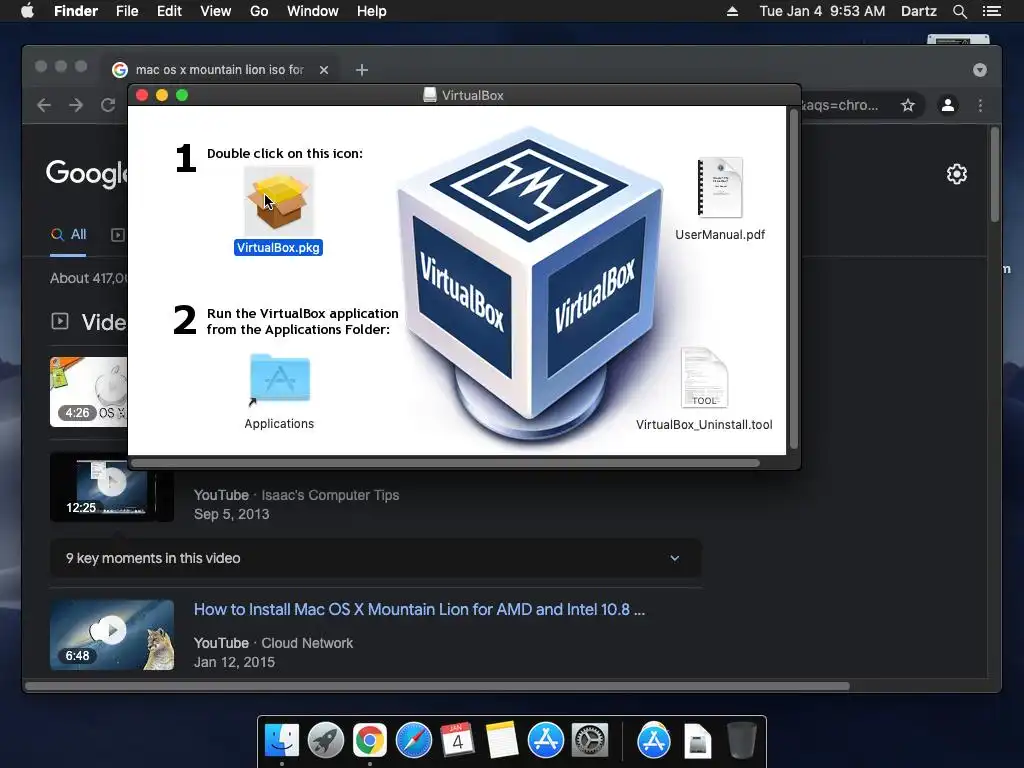Click VirtualBox window horizontal scrollbar
This screenshot has width=1024, height=768.
pos(445,463)
